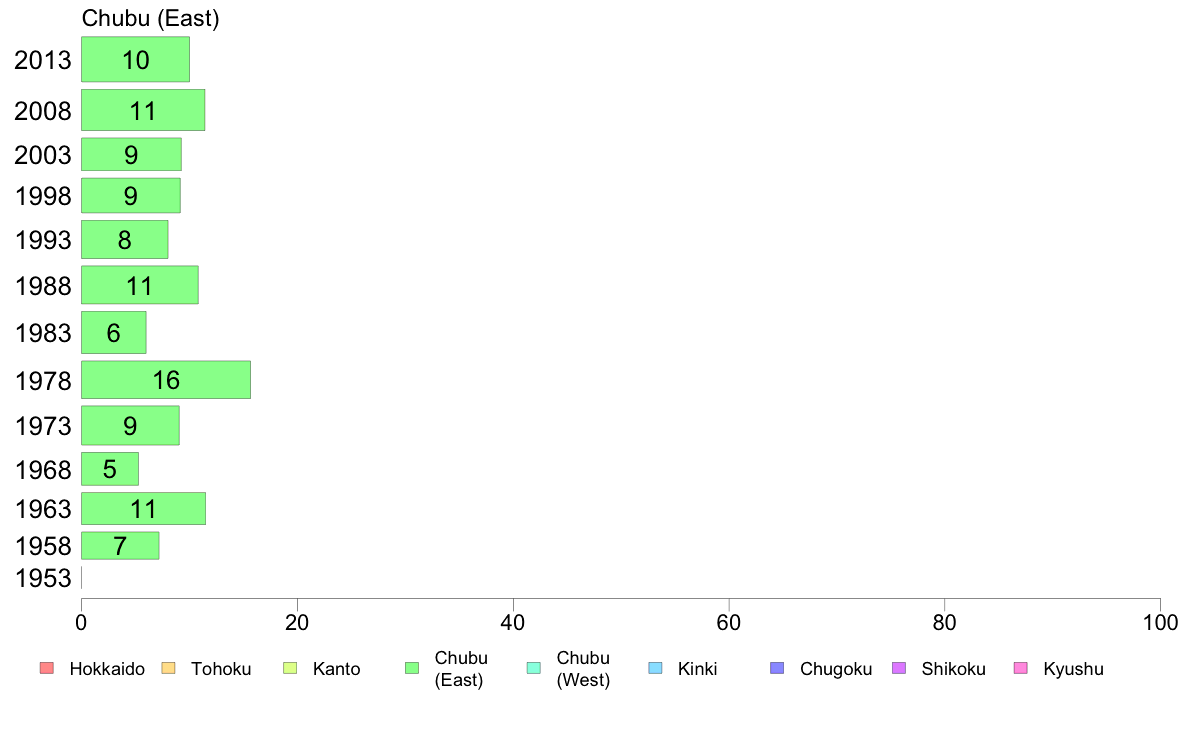Select the 1968 bar labeled 5
This screenshot has width=1188, height=736.
tap(110, 469)
